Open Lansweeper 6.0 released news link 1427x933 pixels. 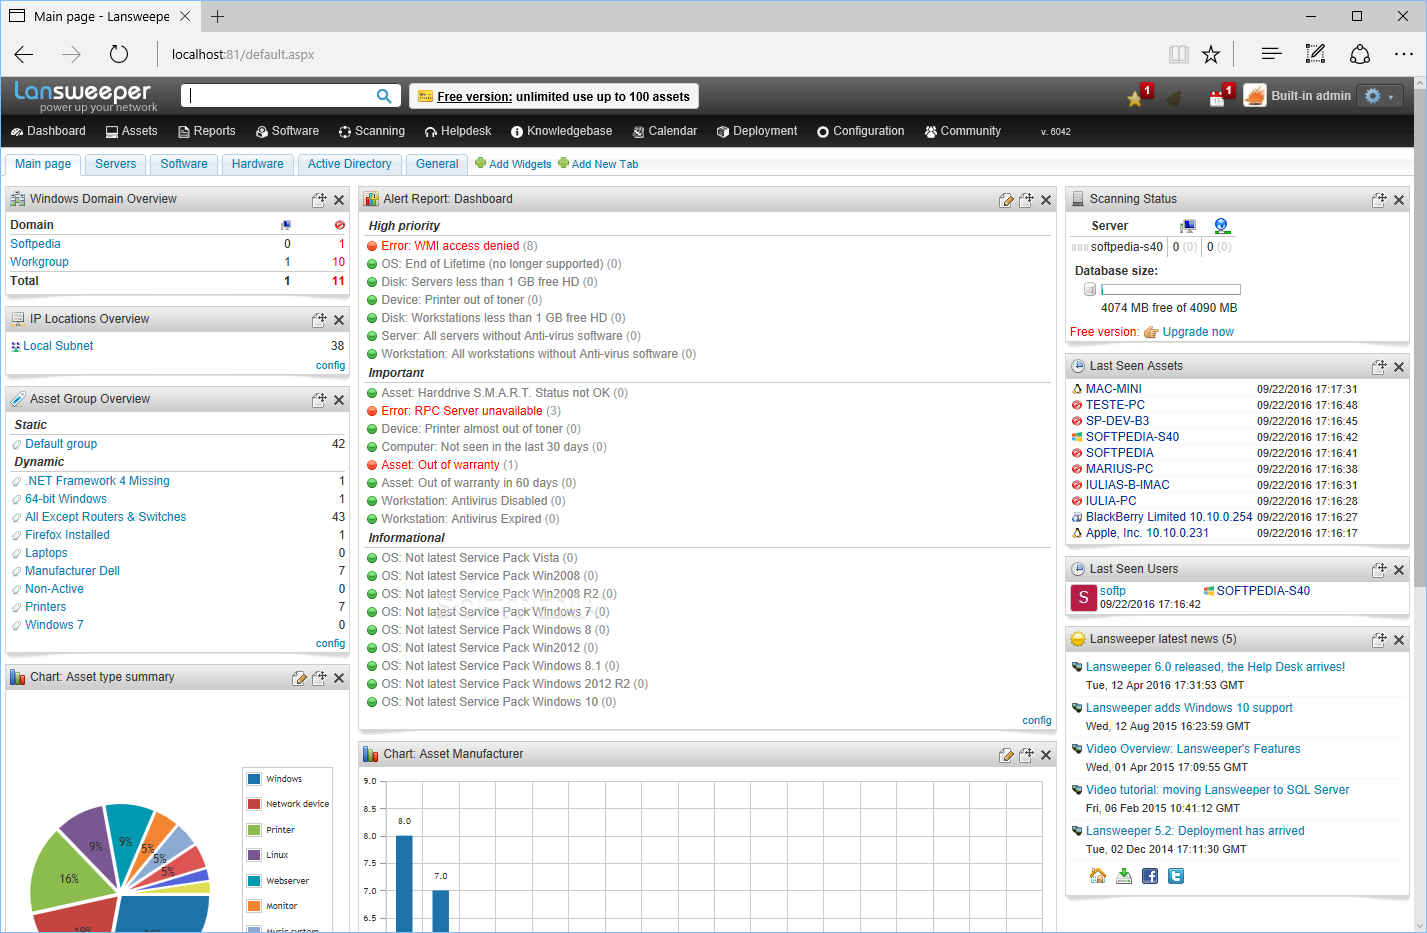tap(1215, 667)
